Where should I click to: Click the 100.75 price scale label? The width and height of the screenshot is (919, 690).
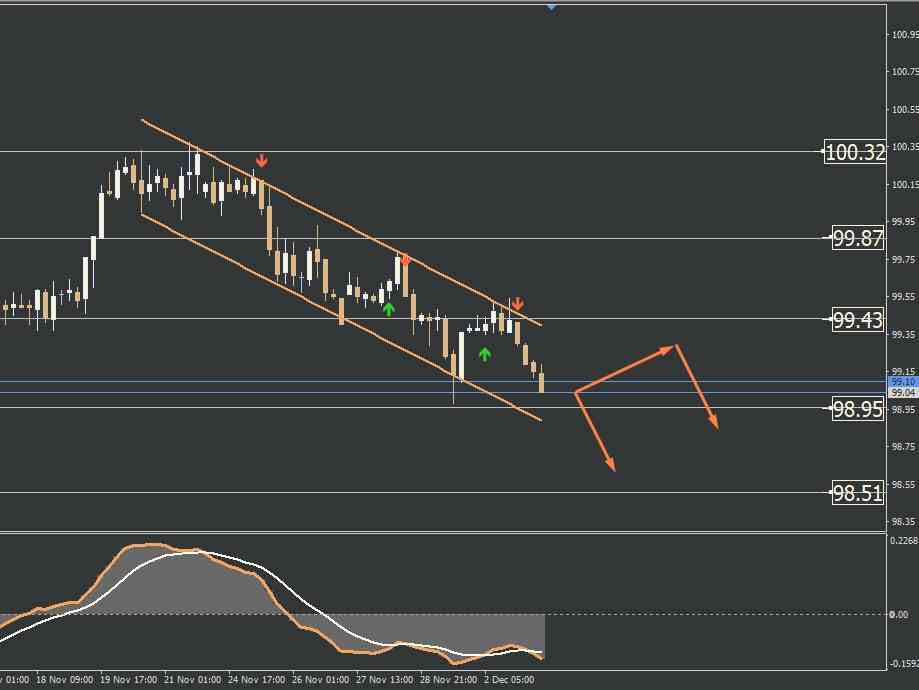tap(905, 72)
